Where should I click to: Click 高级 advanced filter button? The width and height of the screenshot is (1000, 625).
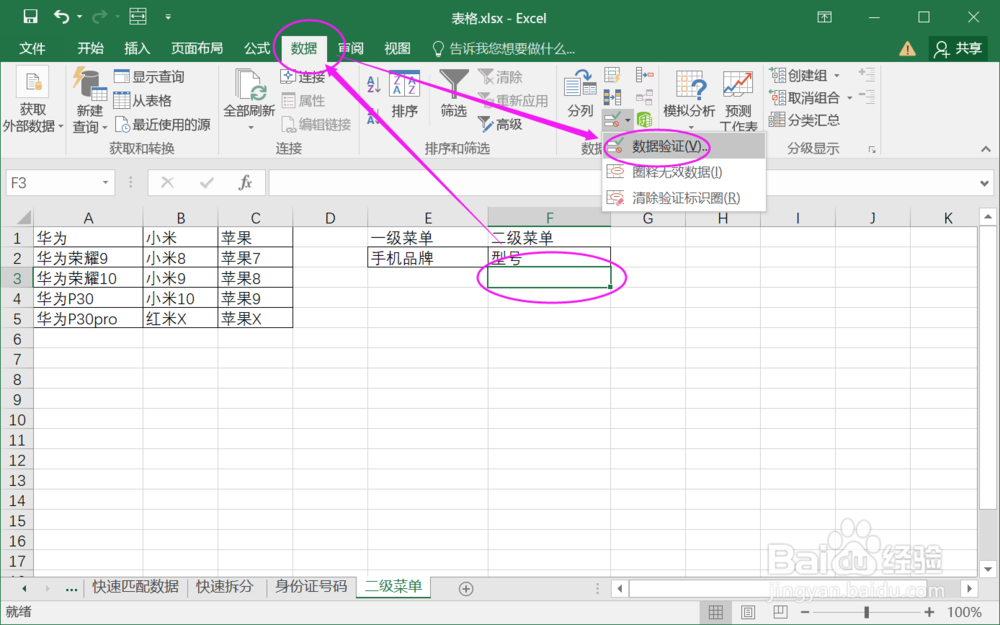501,124
